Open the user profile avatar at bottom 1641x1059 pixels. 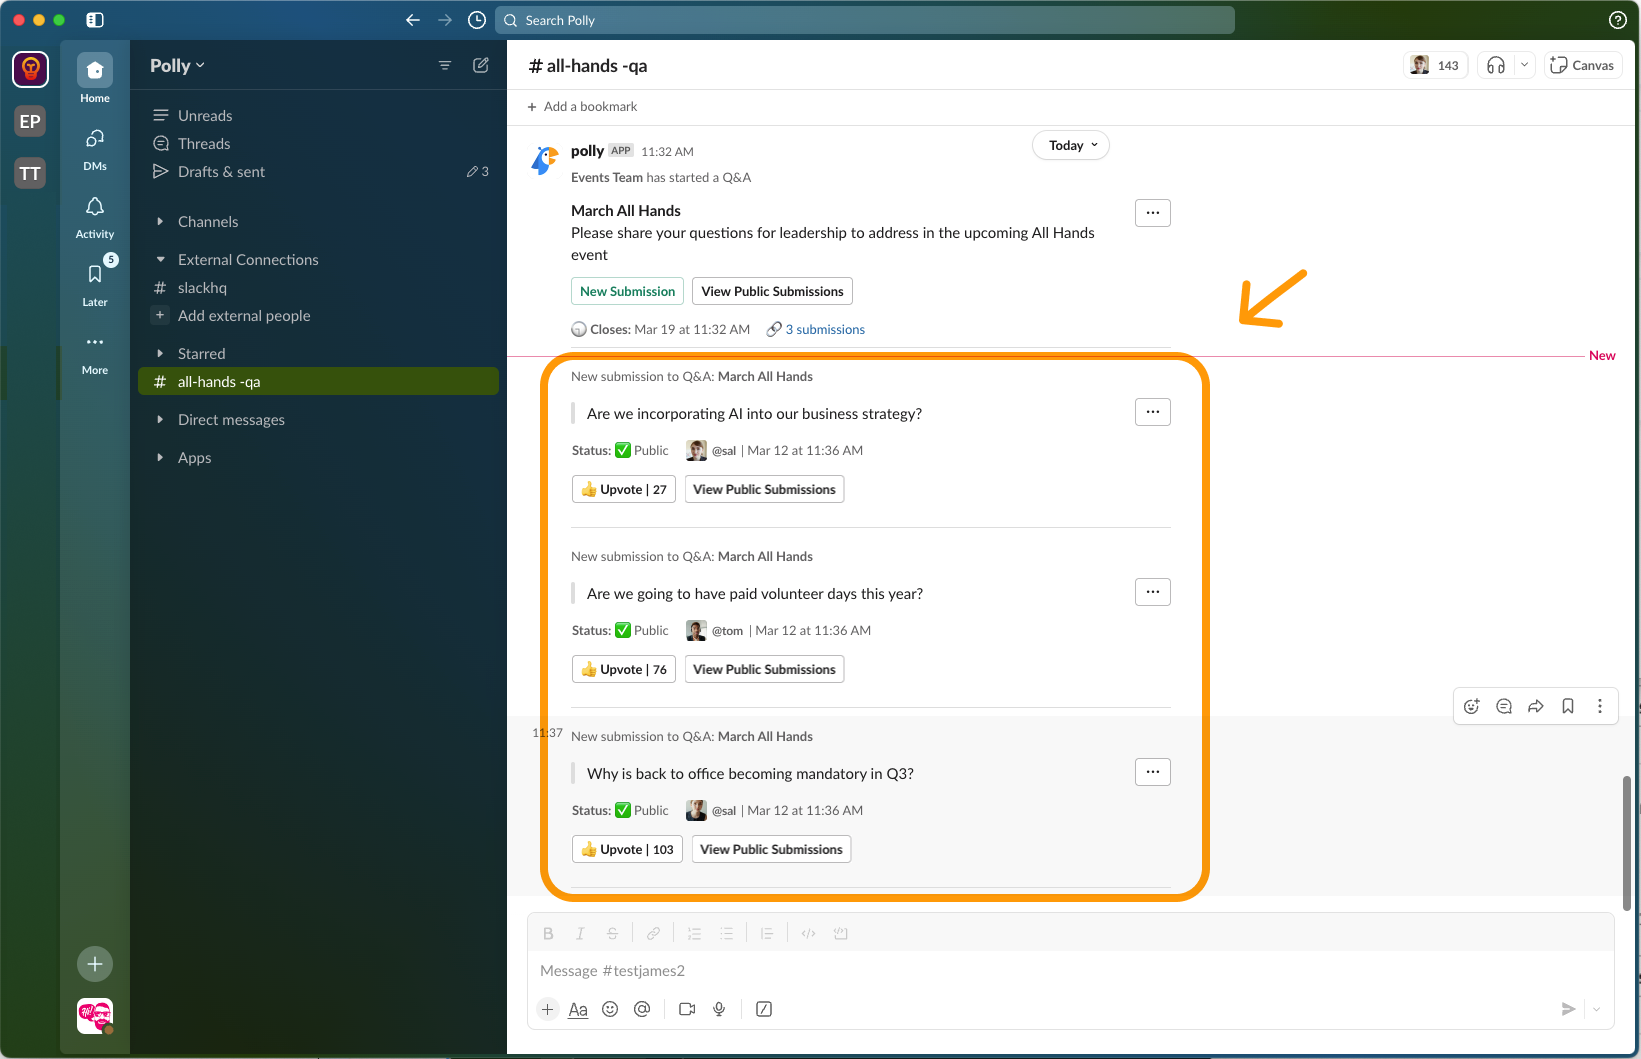point(95,1016)
